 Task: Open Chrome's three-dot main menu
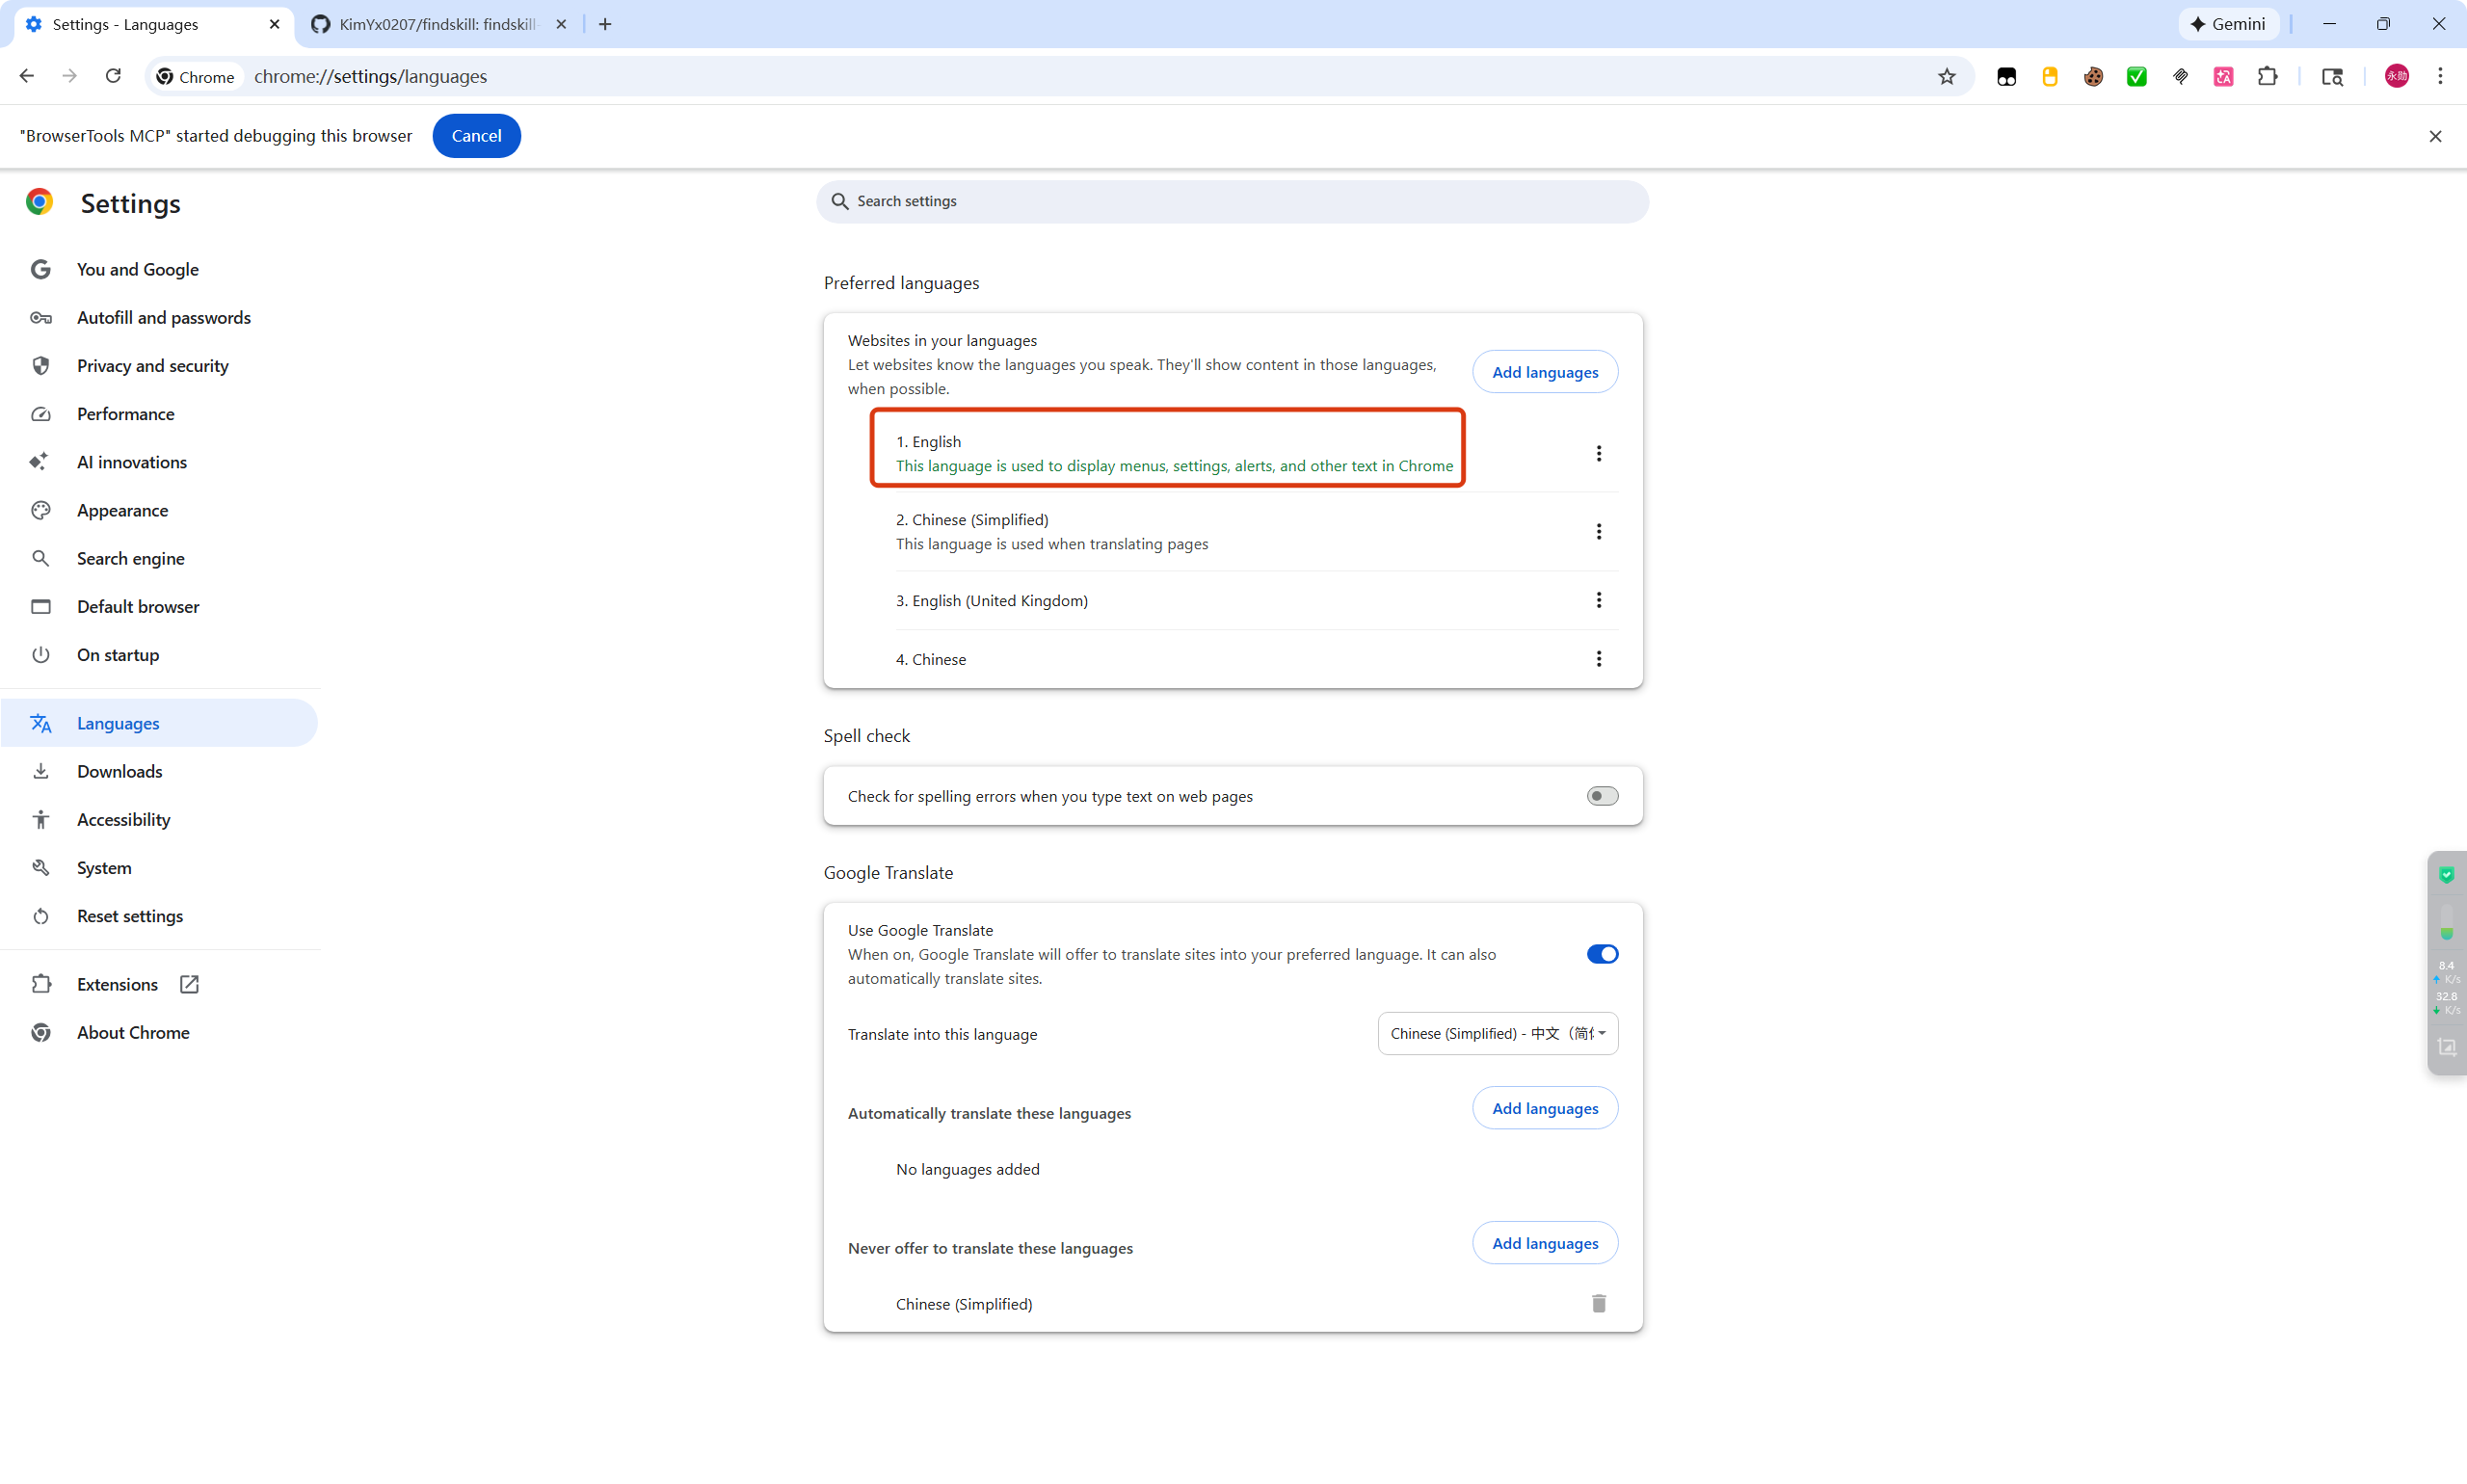2440,77
